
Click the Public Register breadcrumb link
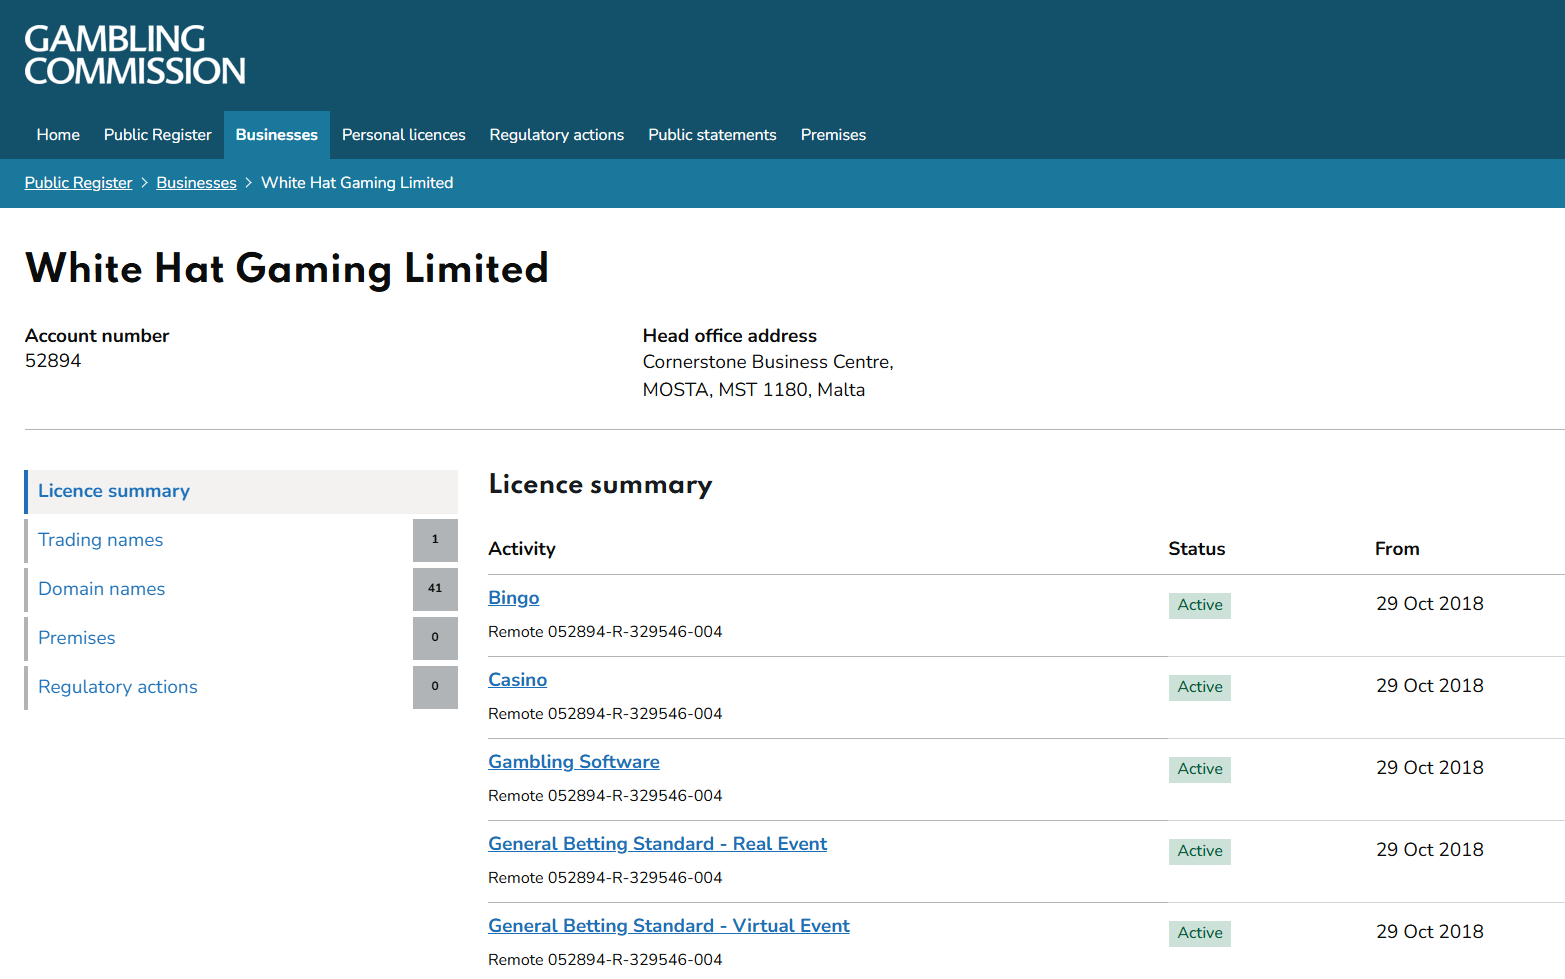click(x=78, y=183)
